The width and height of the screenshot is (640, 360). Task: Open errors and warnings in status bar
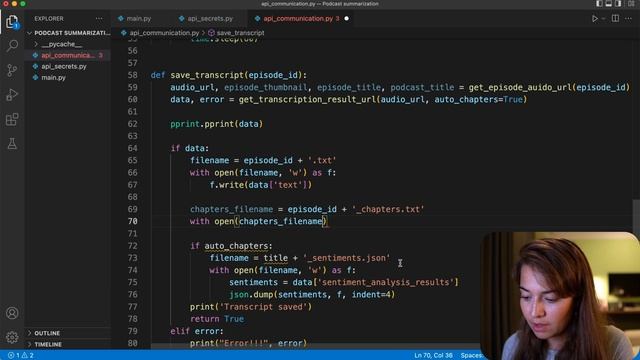point(21,356)
